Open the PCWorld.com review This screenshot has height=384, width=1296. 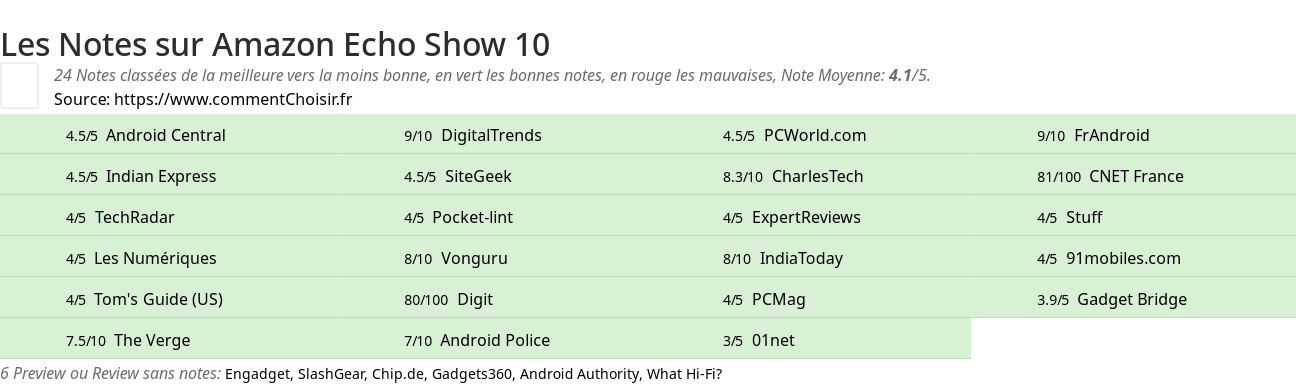815,135
